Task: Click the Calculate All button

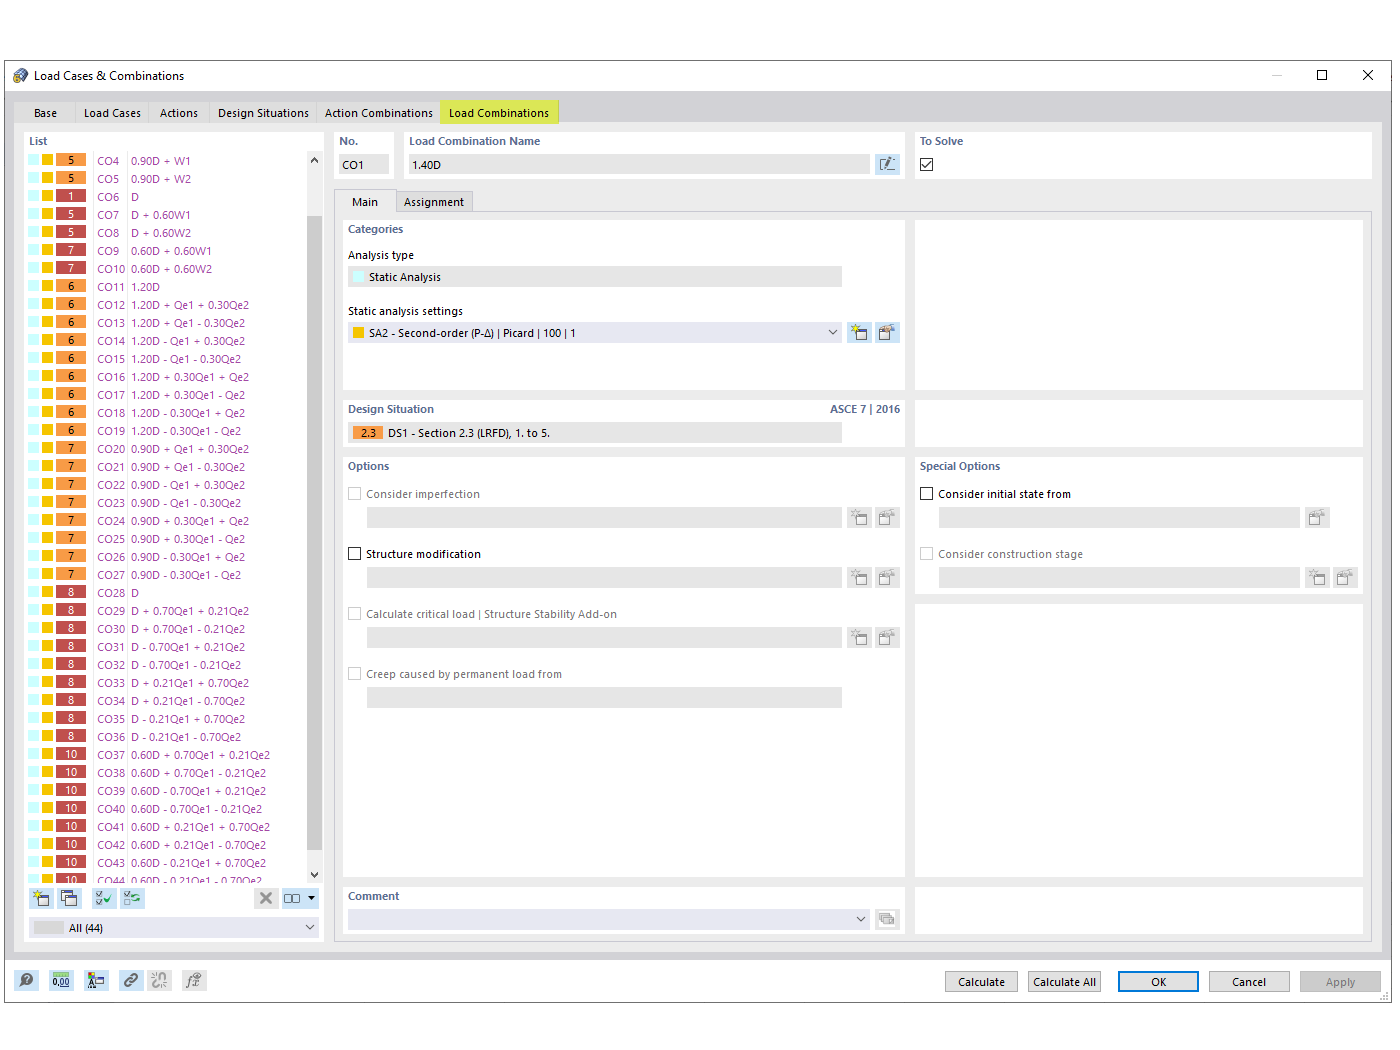Action: 1065,982
